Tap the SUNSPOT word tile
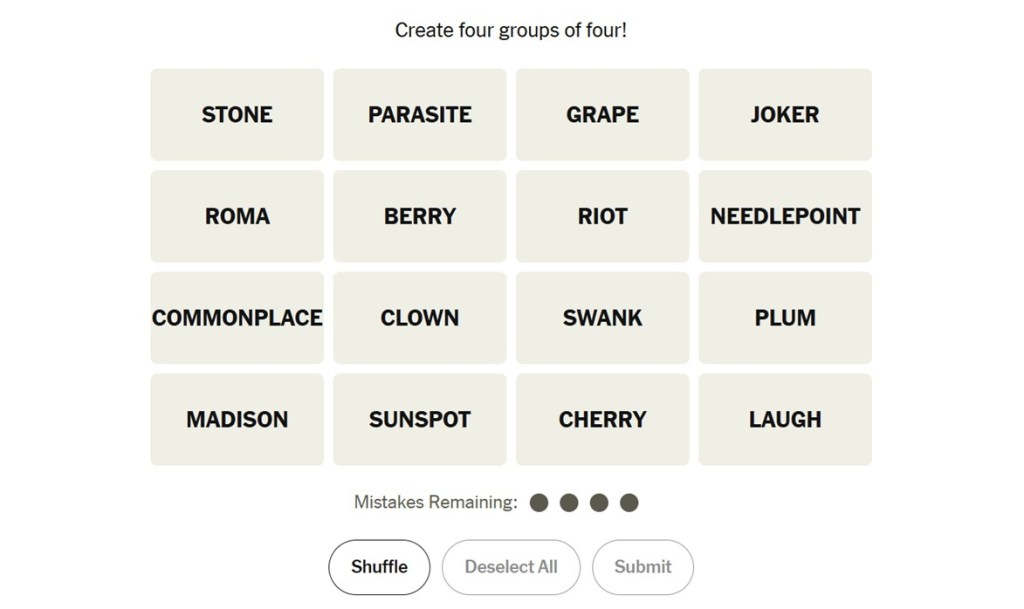Image resolution: width=1024 pixels, height=609 pixels. tap(420, 420)
